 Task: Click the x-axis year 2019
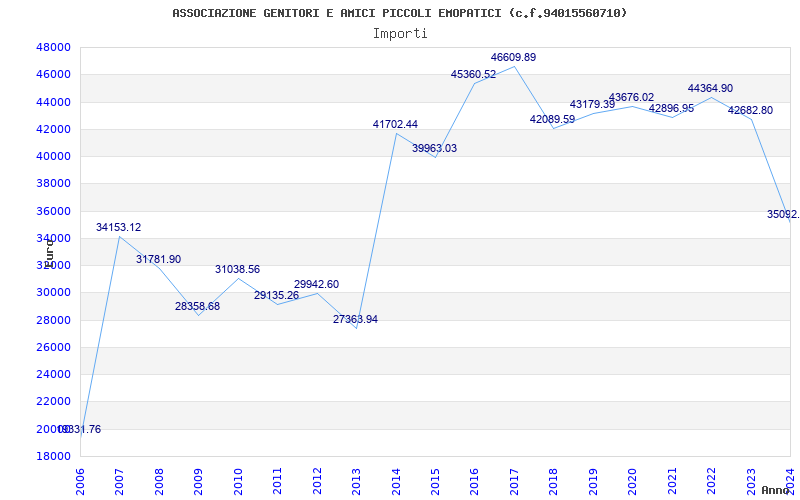click(x=593, y=481)
